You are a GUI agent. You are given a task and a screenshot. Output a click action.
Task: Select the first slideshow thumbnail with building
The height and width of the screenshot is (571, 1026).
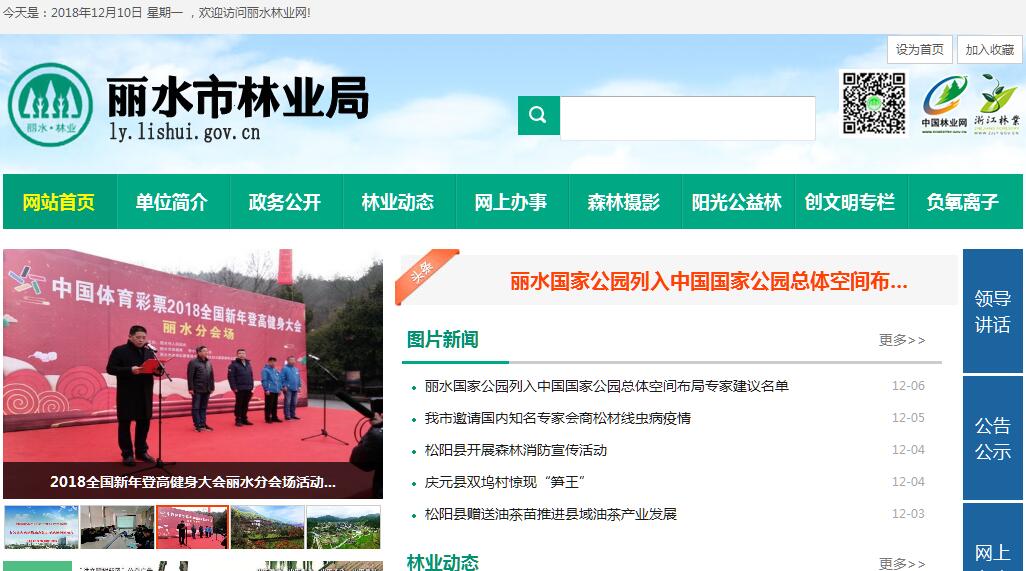click(41, 527)
